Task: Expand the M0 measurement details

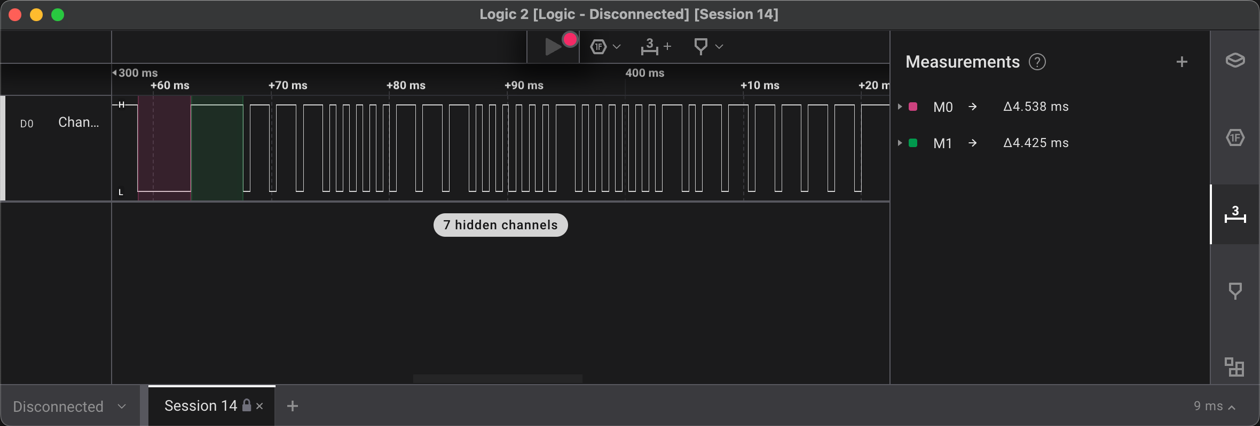Action: click(x=900, y=107)
